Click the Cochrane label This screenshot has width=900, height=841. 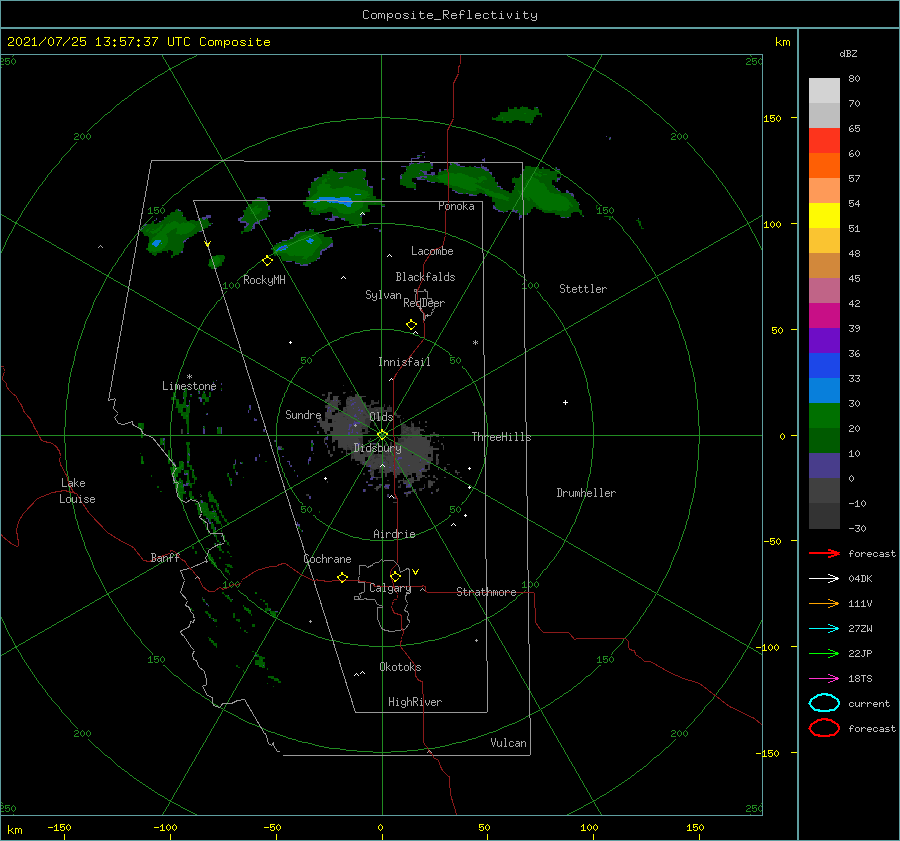point(327,559)
